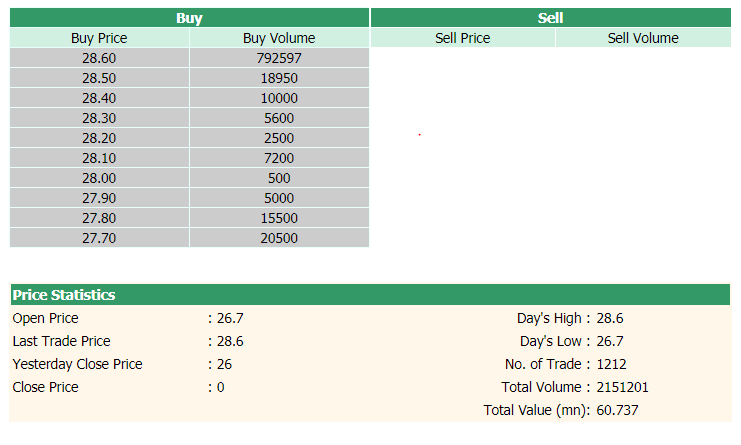This screenshot has height=445, width=741.
Task: Click buy volume 5600 cell
Action: point(279,118)
